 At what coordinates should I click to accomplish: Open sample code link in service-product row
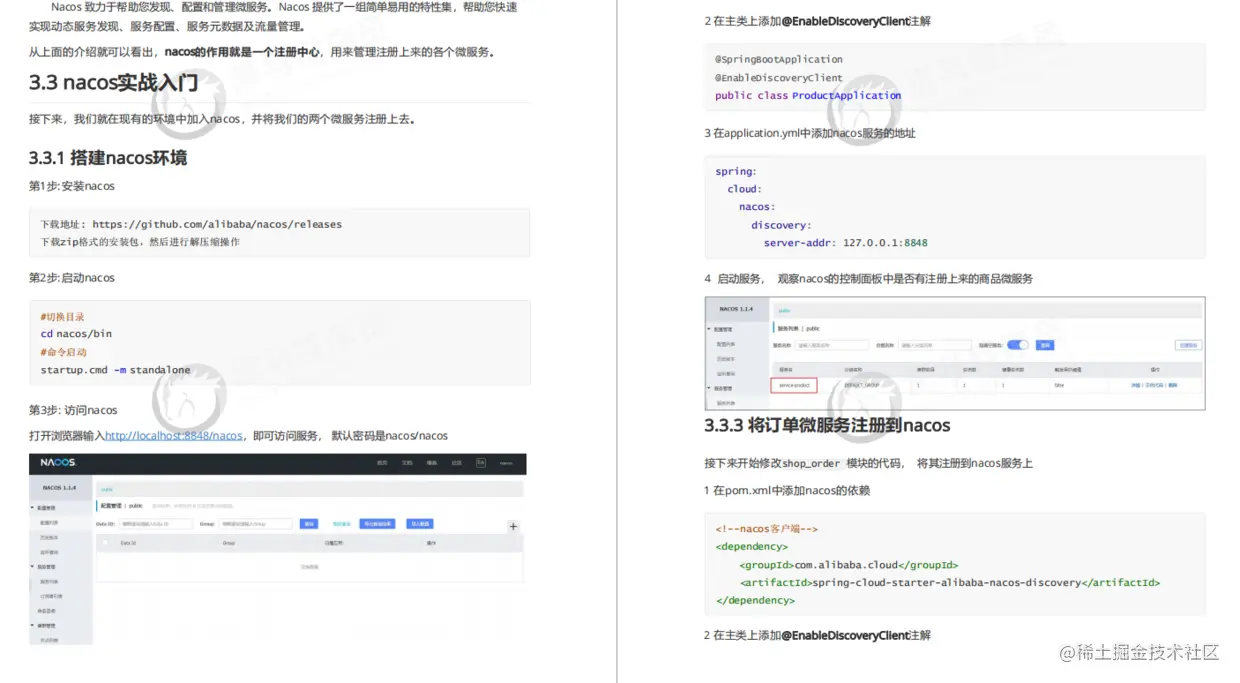(x=1155, y=385)
